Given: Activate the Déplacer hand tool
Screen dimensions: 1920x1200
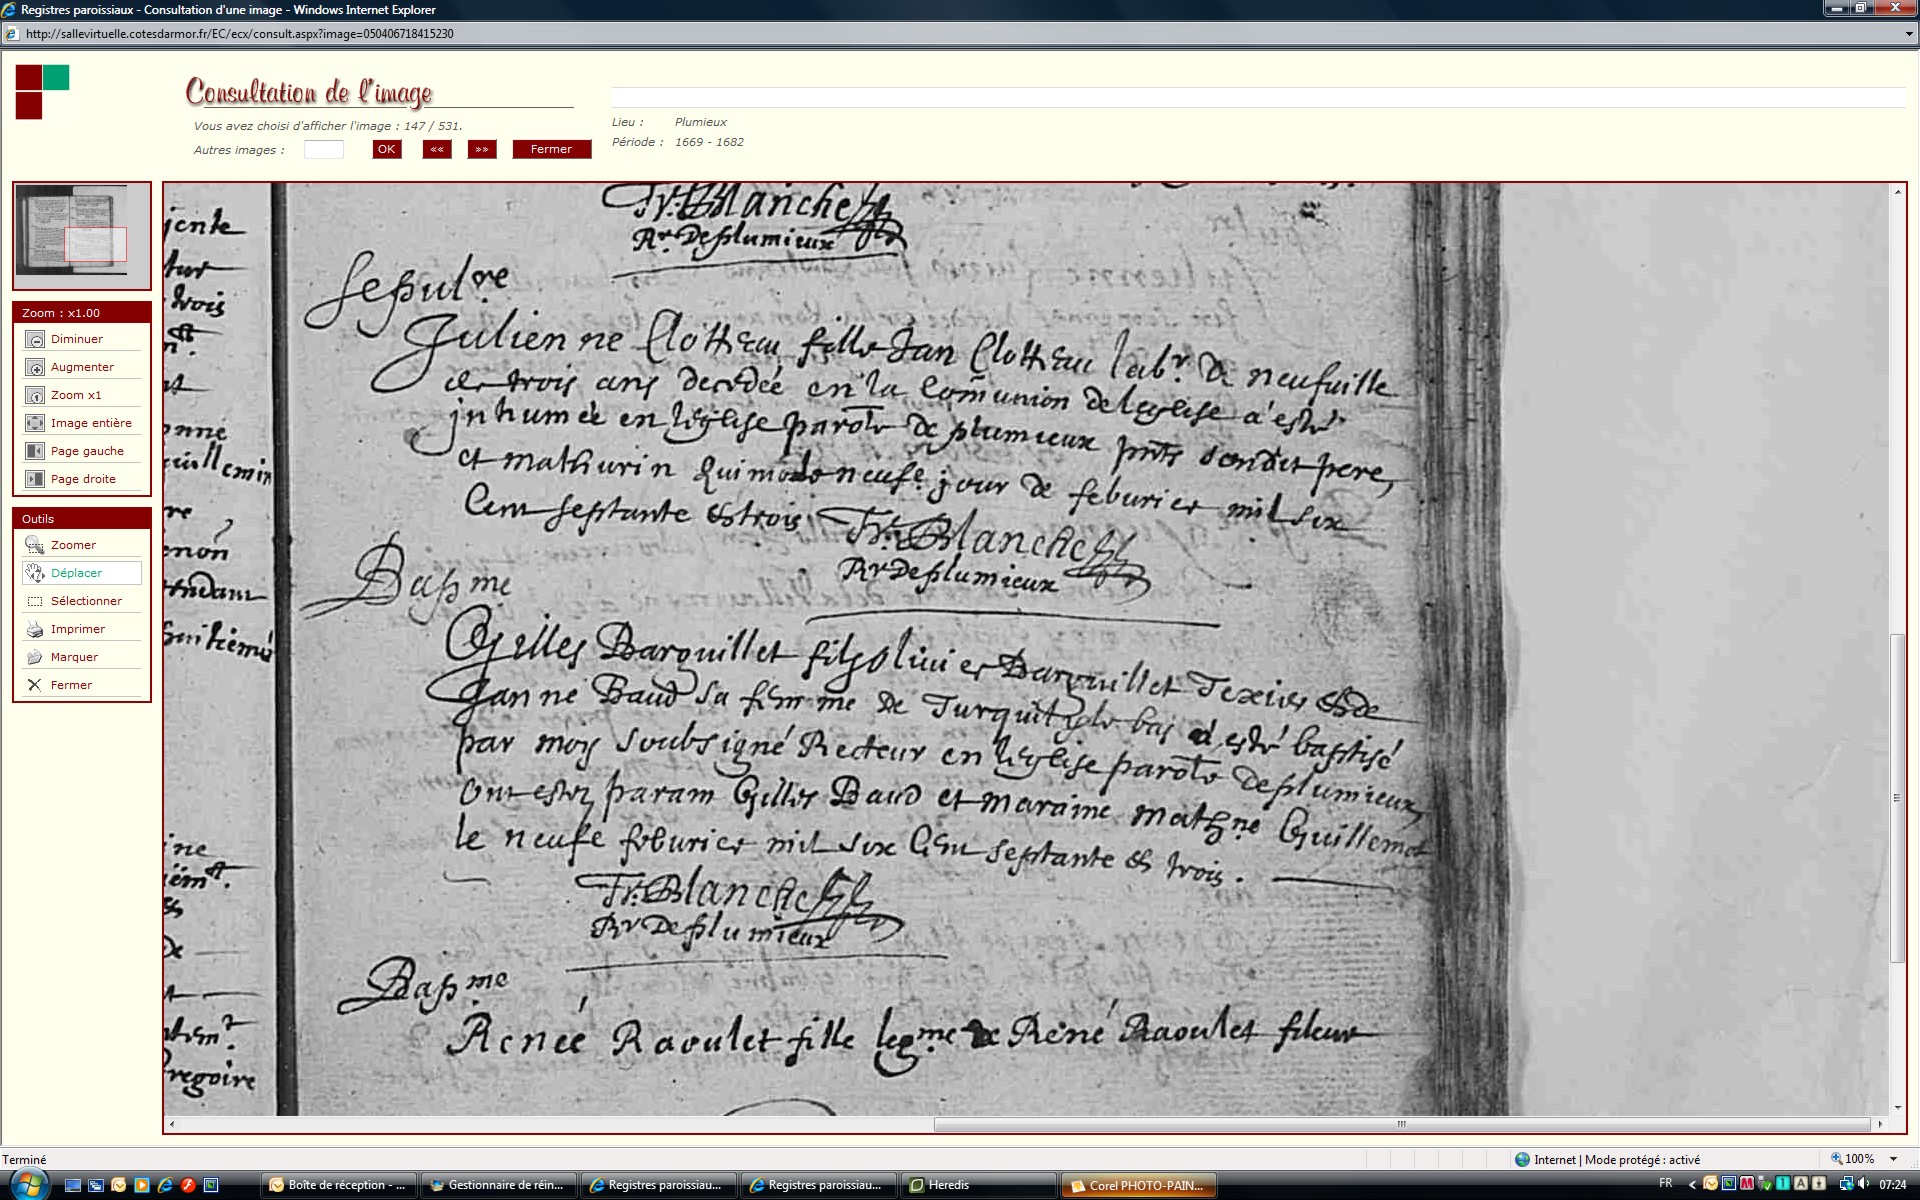Looking at the screenshot, I should [x=35, y=574].
